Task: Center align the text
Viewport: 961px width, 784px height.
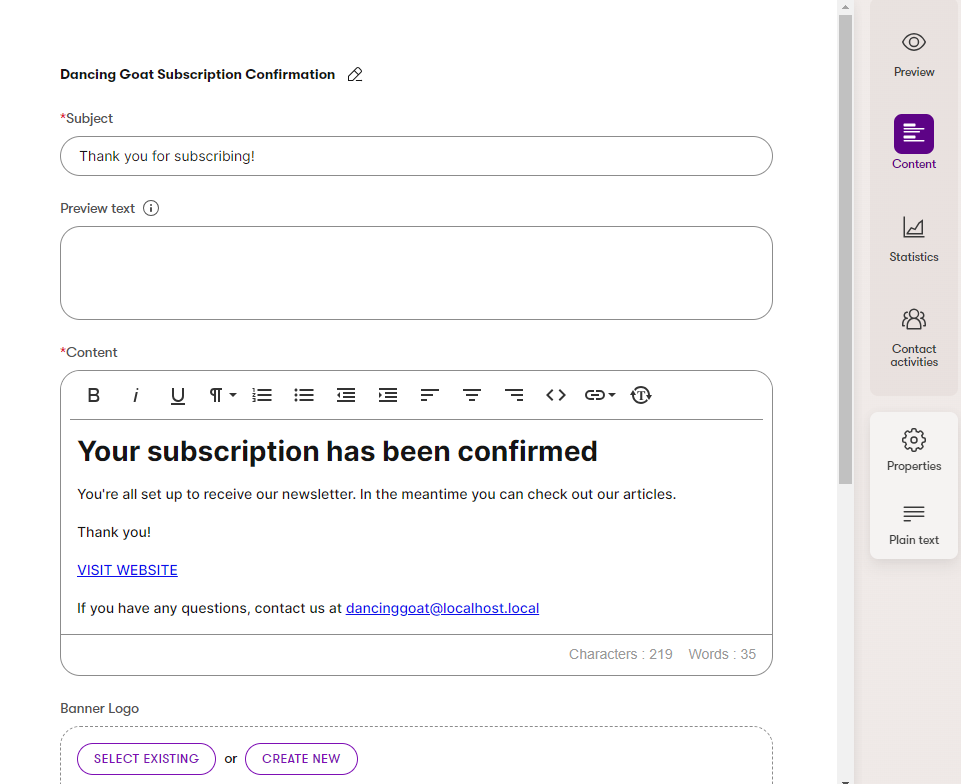Action: [x=472, y=395]
